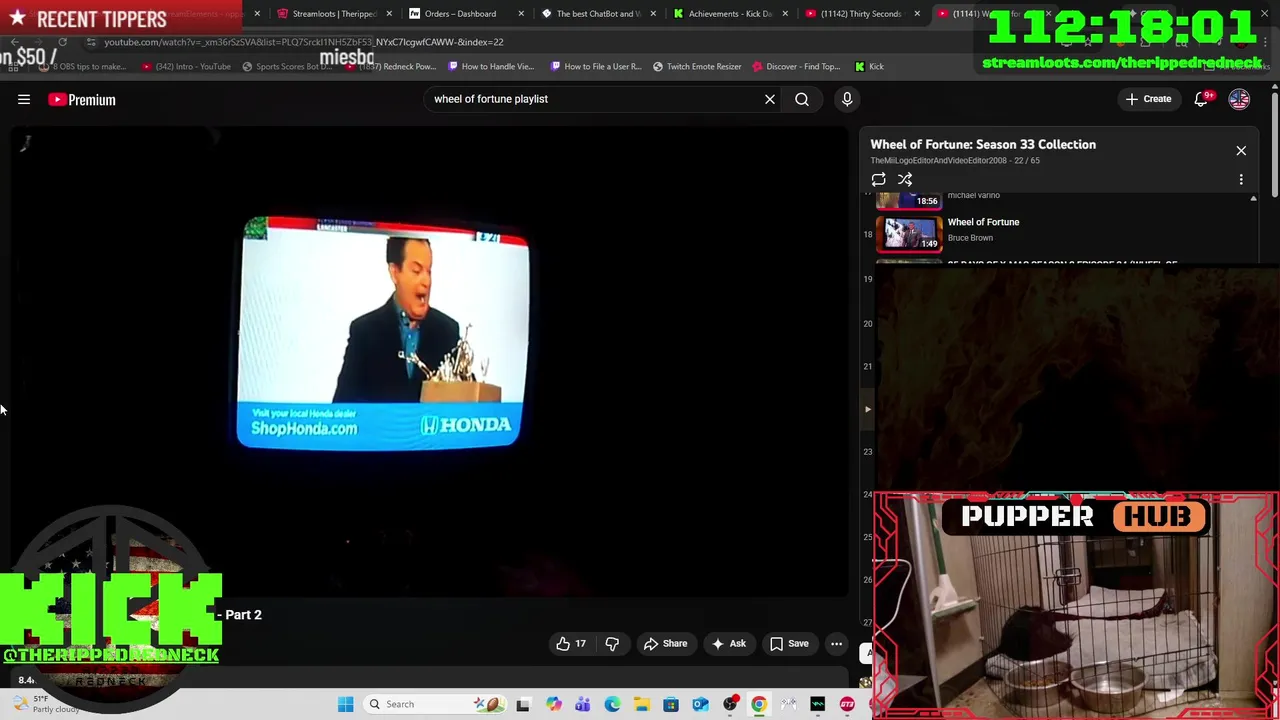This screenshot has width=1280, height=720.
Task: Open File Explorer from the taskbar
Action: (x=641, y=704)
